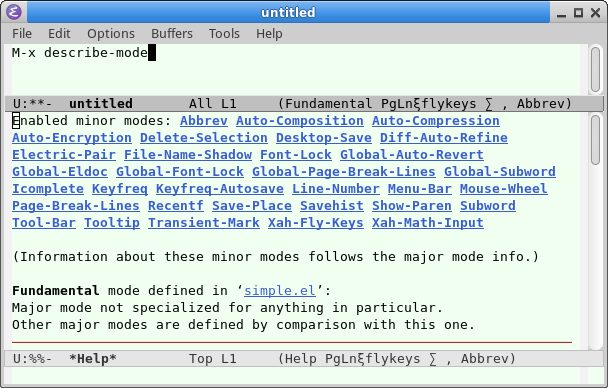
Task: Open the Xah-Fly-Keys link
Action: pyautogui.click(x=316, y=223)
